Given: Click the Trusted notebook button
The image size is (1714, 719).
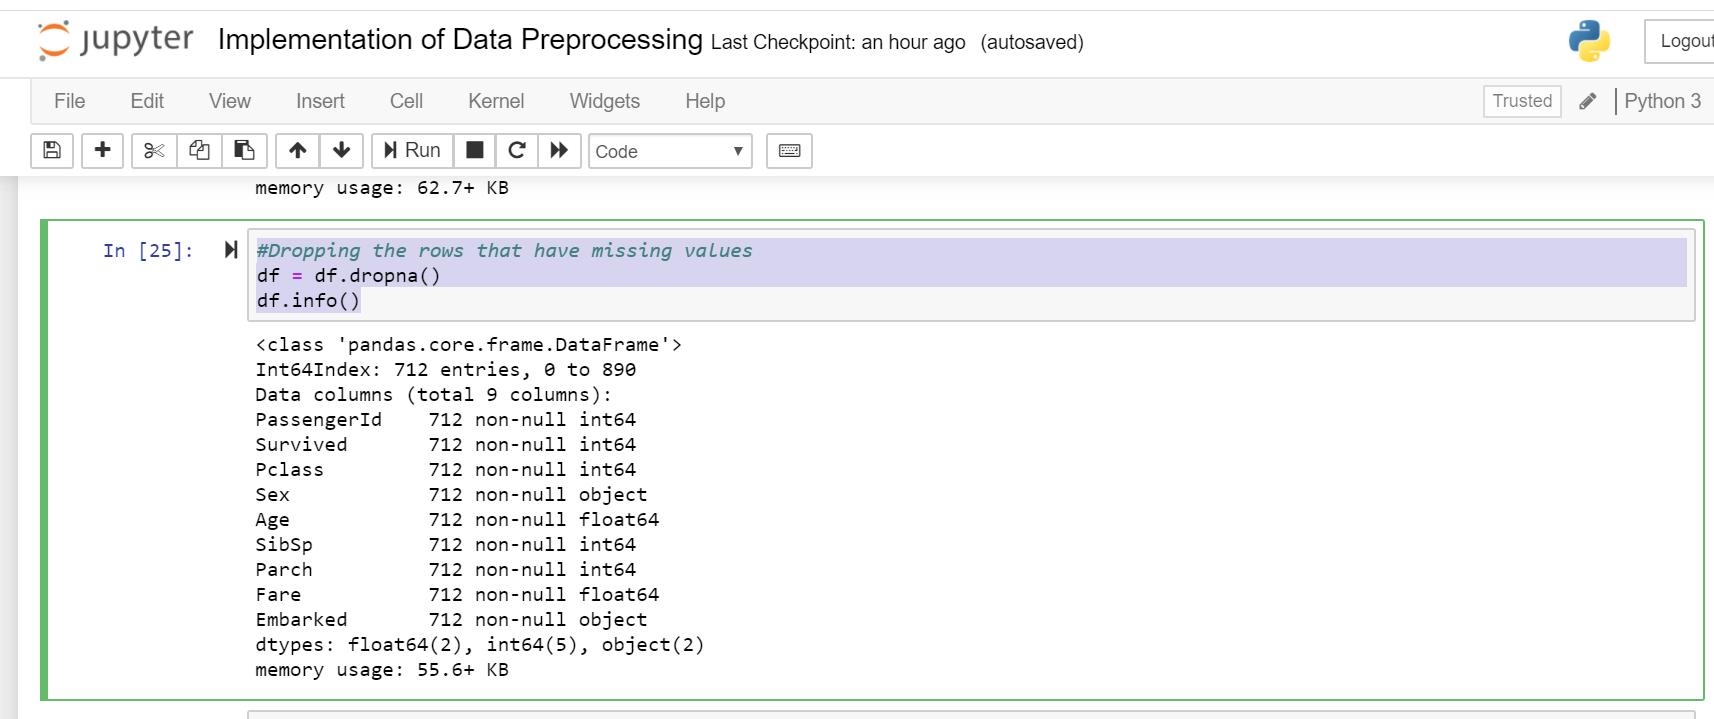Looking at the screenshot, I should [x=1522, y=101].
